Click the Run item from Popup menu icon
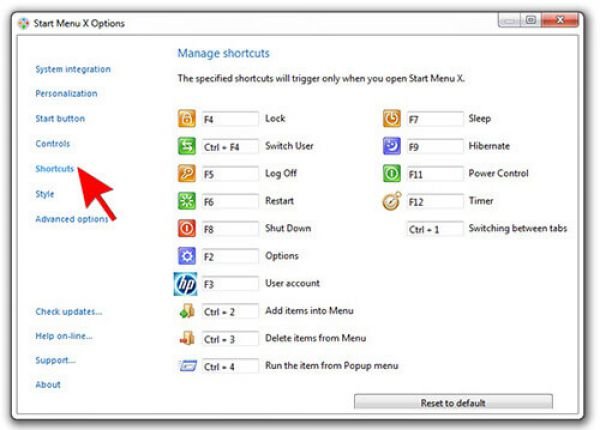 (188, 366)
